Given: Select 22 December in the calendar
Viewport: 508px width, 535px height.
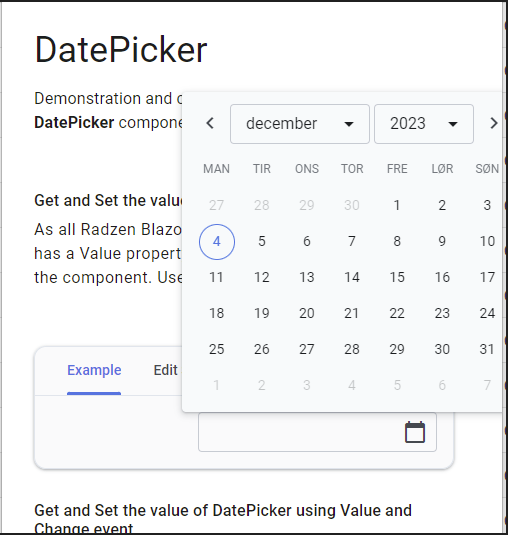Looking at the screenshot, I should tap(397, 314).
